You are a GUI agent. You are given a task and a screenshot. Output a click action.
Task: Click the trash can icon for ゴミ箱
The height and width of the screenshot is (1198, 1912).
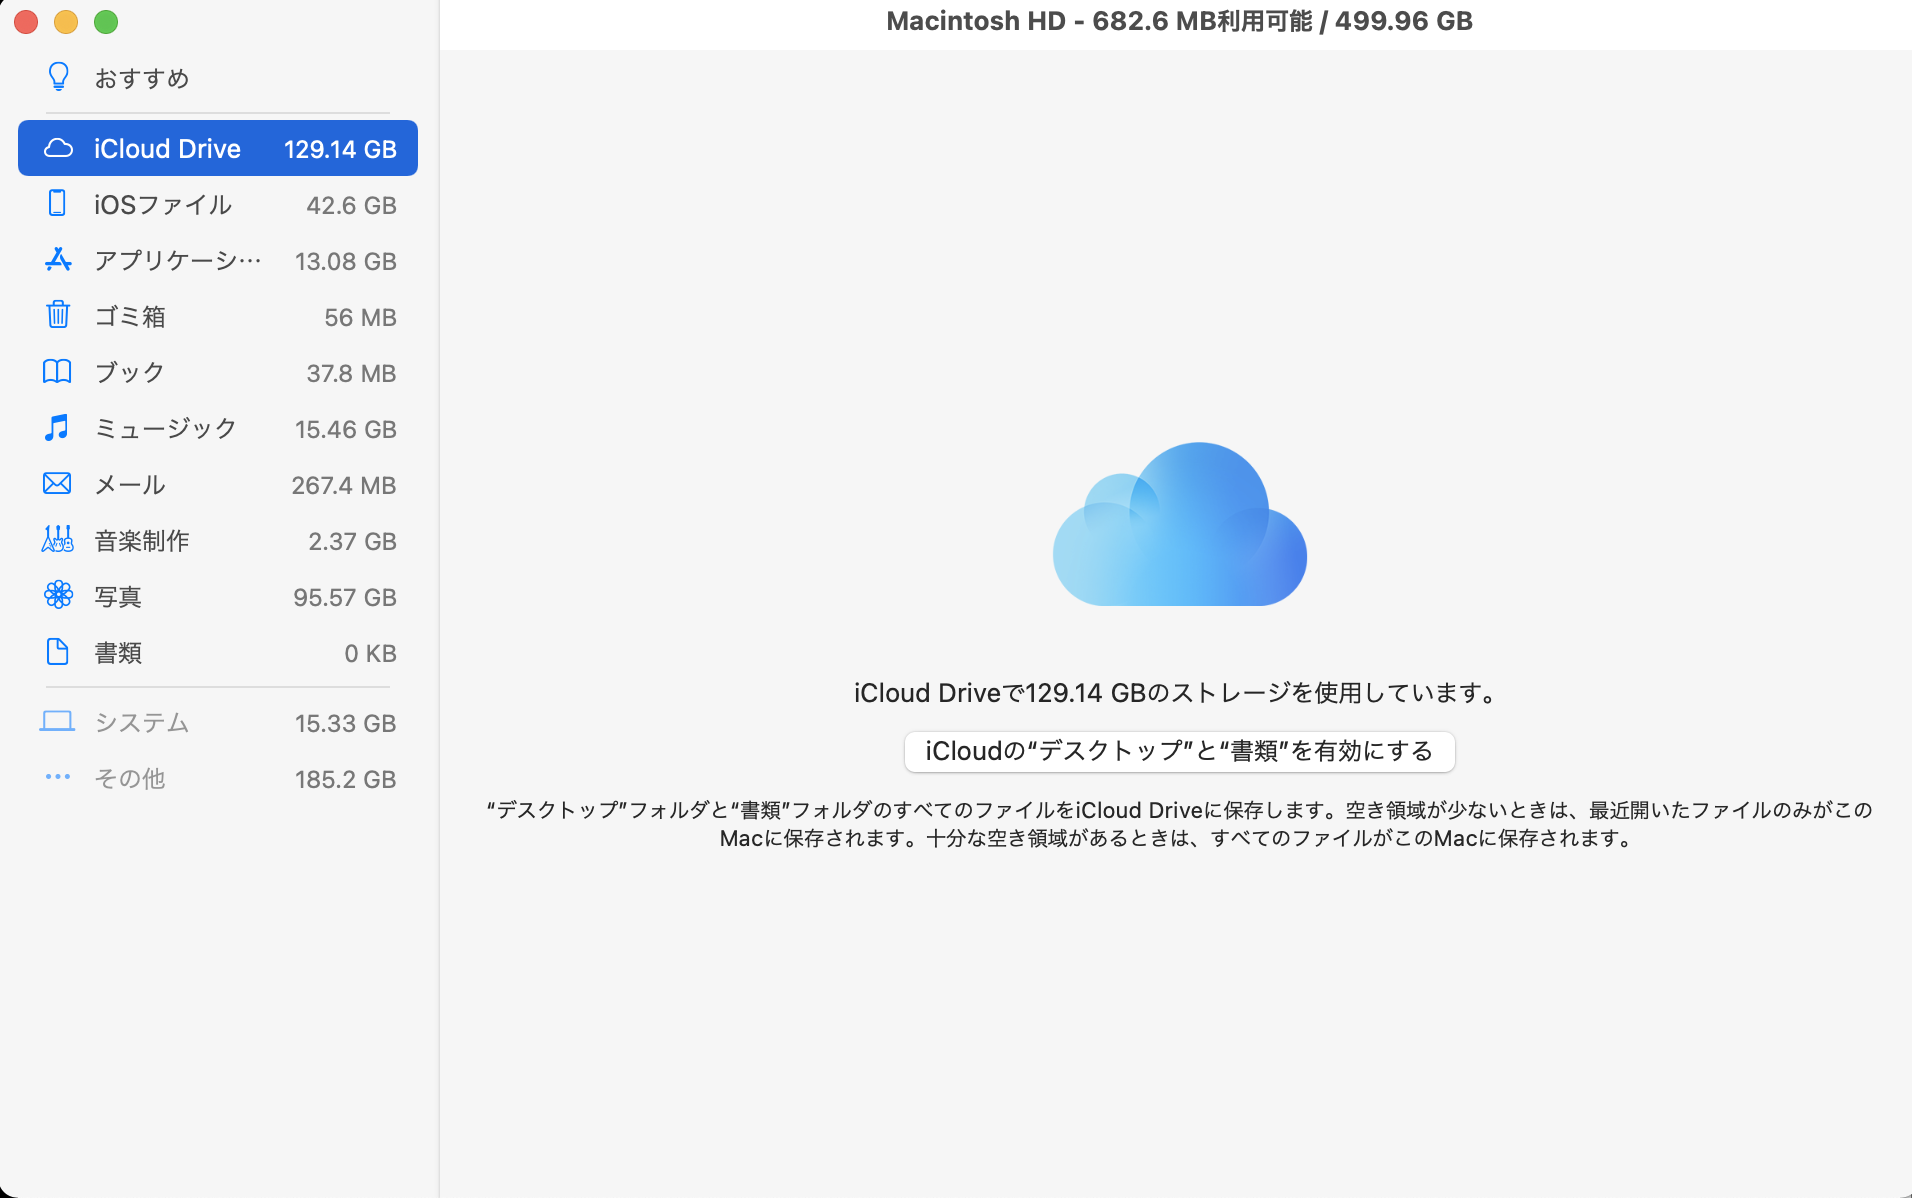tap(58, 315)
